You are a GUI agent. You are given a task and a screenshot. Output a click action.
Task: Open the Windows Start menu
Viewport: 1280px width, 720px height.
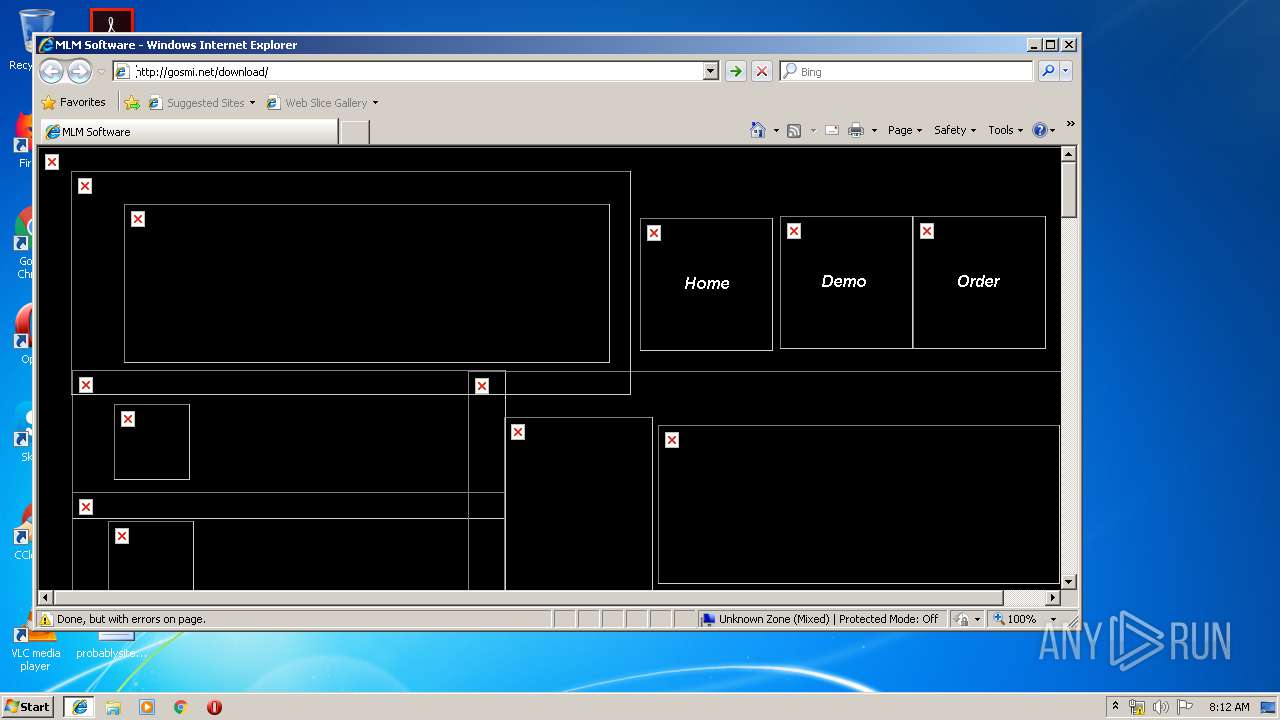(28, 706)
